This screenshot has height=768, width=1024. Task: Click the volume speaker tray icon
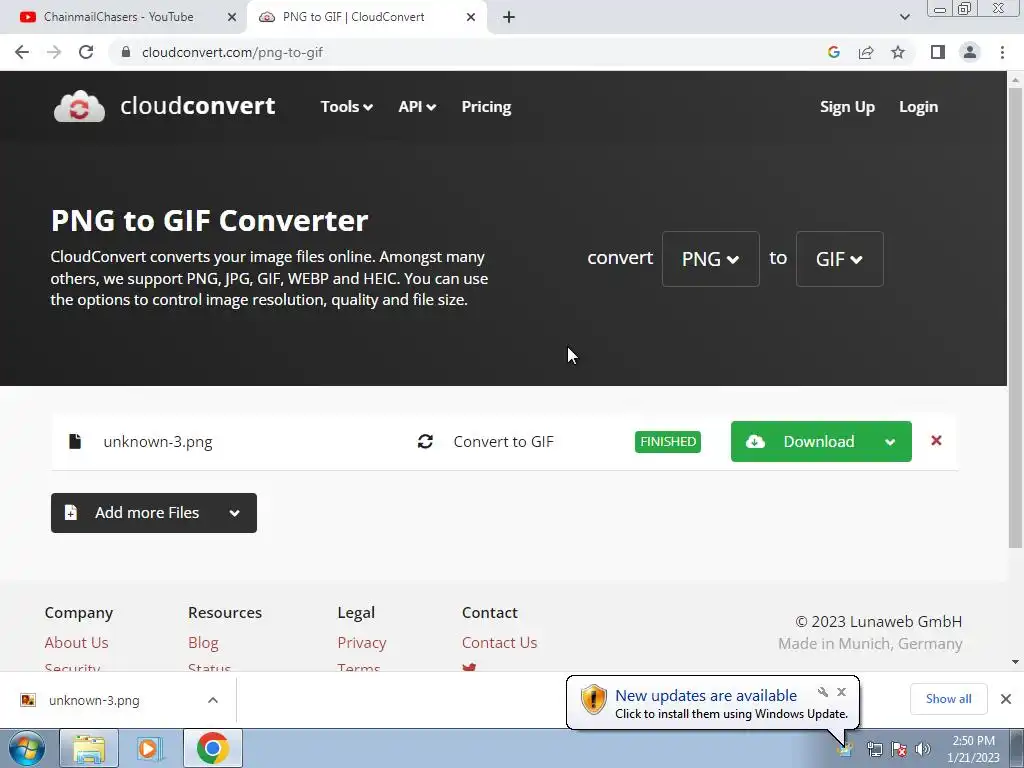pyautogui.click(x=923, y=749)
